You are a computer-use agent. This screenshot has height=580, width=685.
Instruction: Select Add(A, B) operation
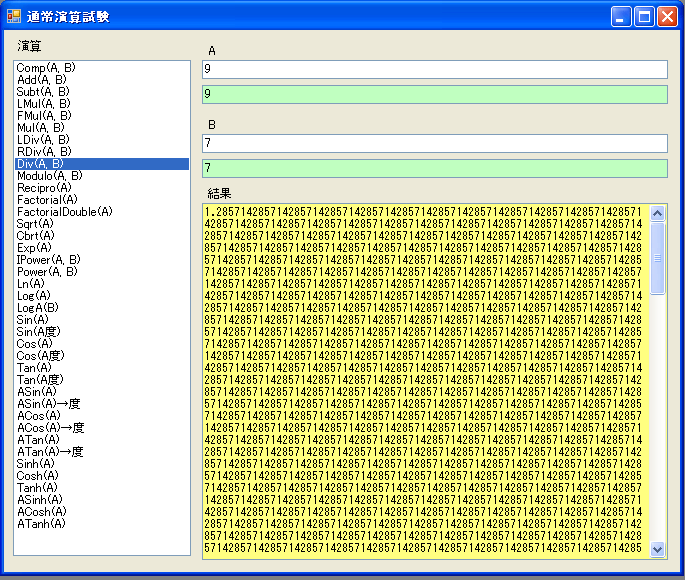pos(102,80)
